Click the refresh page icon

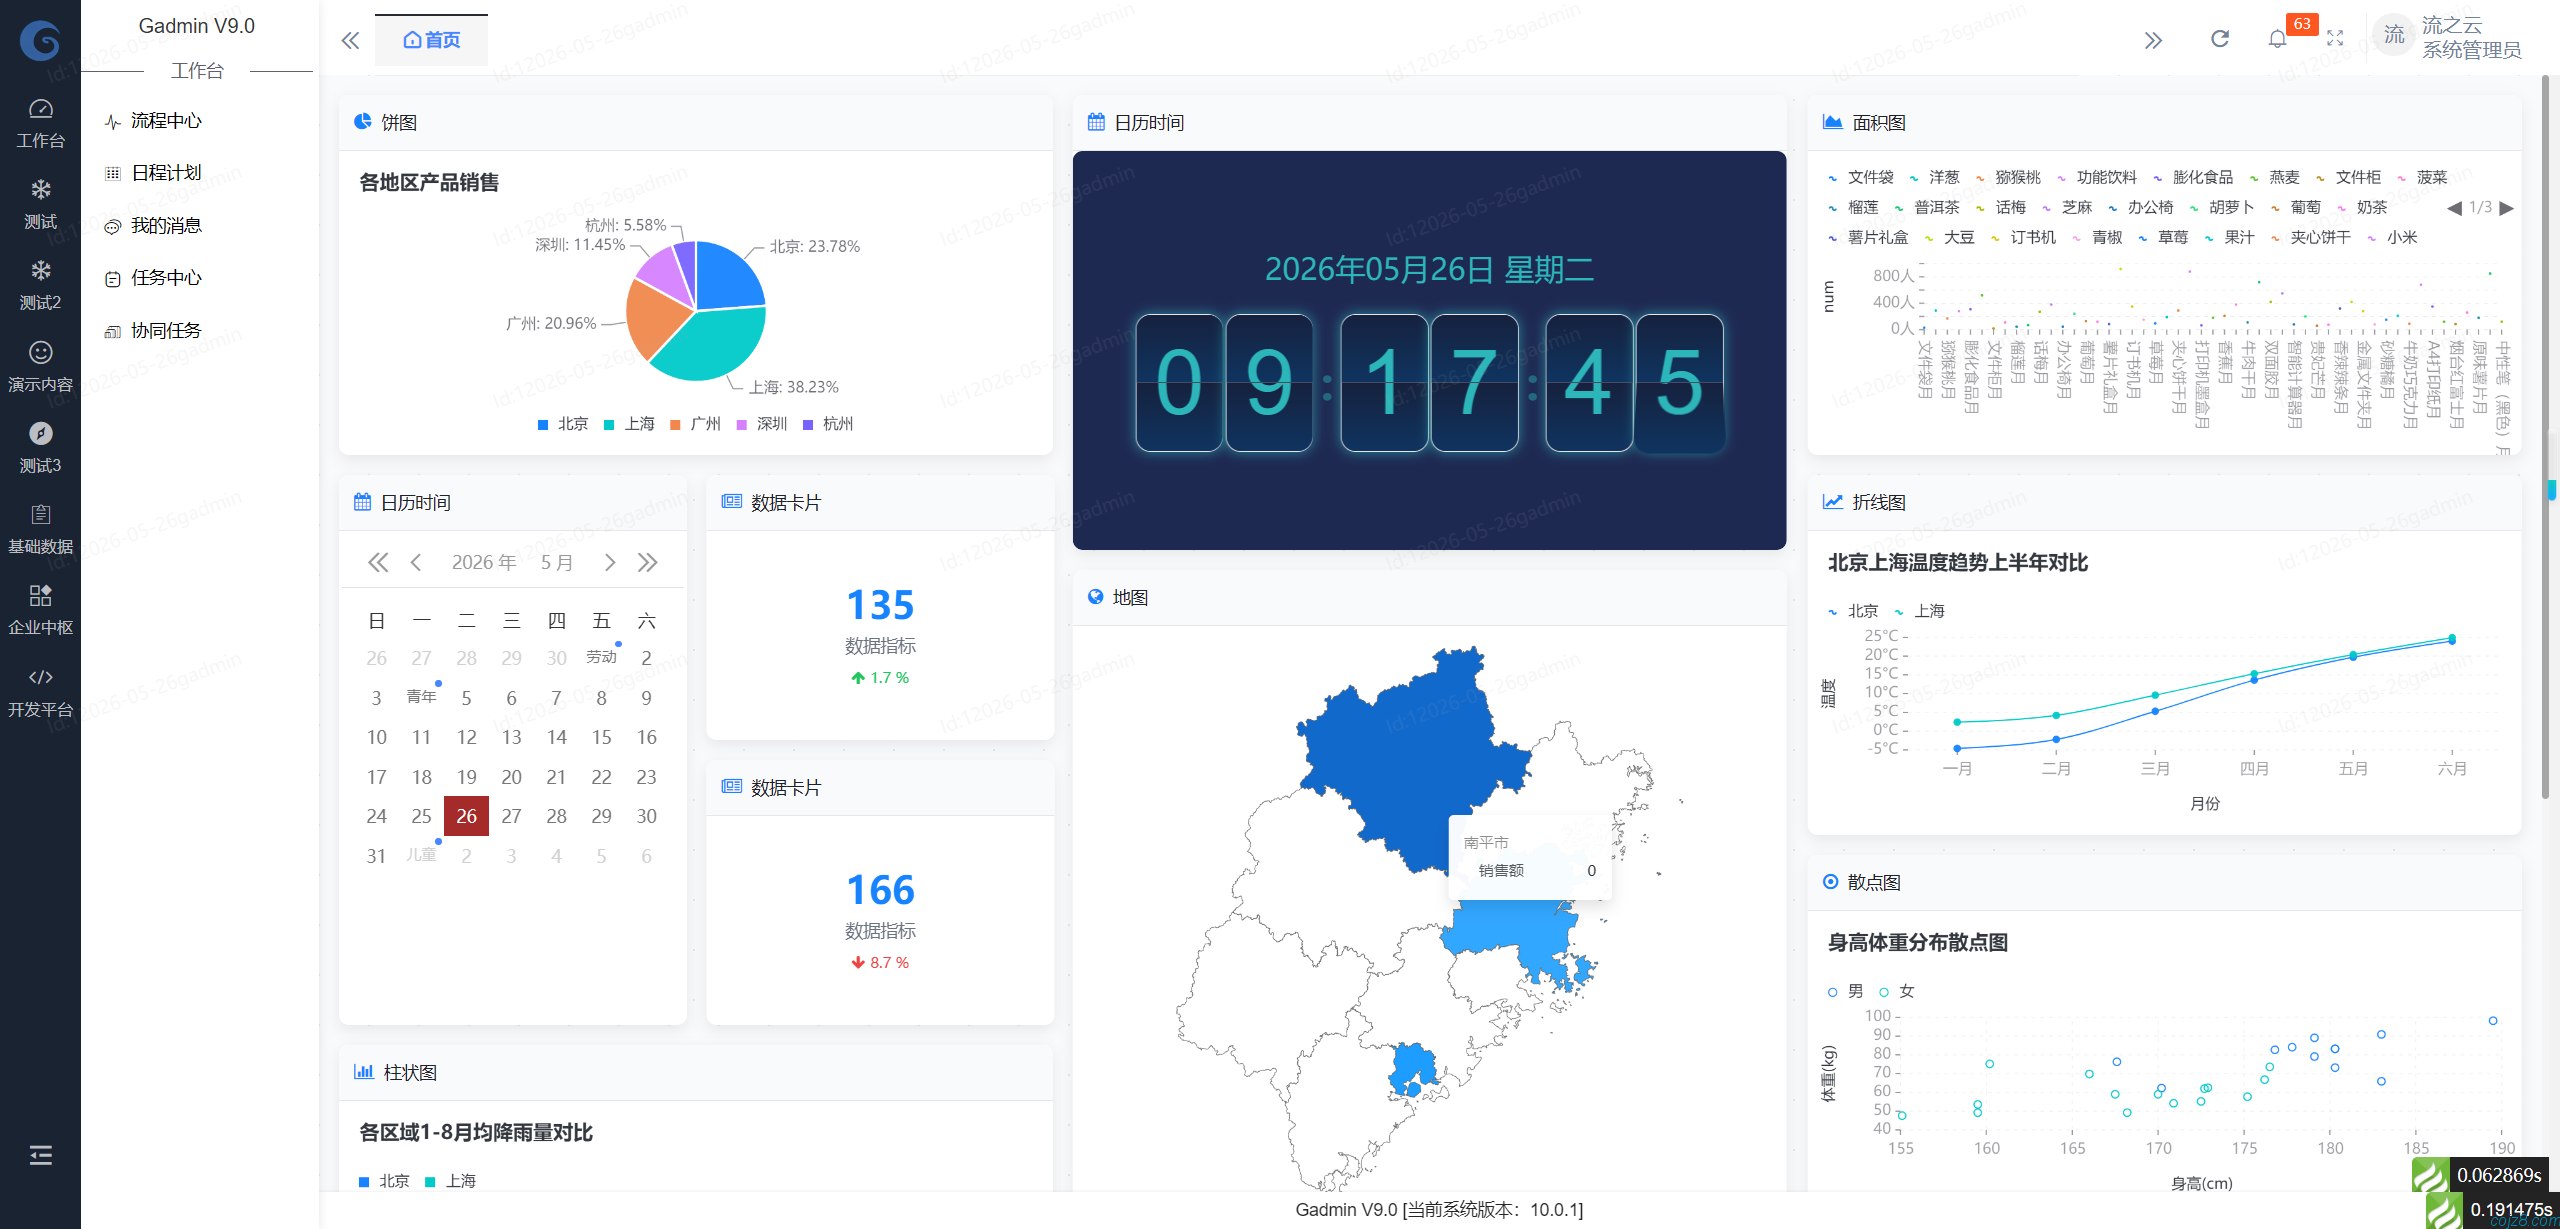pos(2220,39)
